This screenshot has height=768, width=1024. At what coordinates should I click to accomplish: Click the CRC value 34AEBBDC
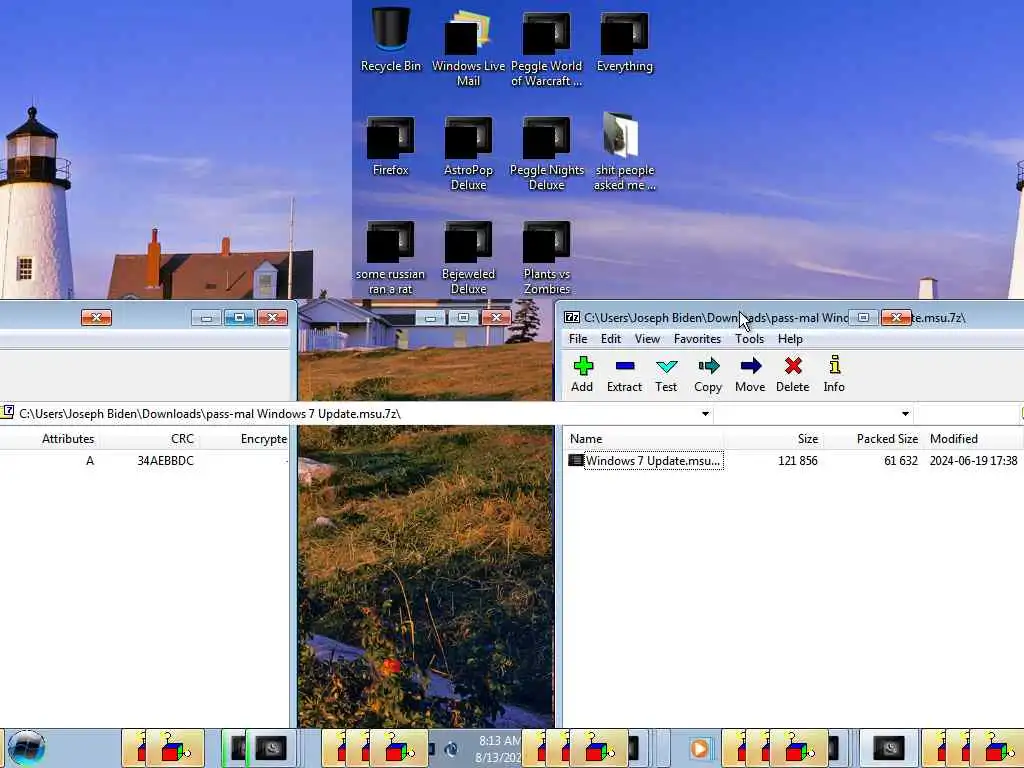tap(165, 460)
